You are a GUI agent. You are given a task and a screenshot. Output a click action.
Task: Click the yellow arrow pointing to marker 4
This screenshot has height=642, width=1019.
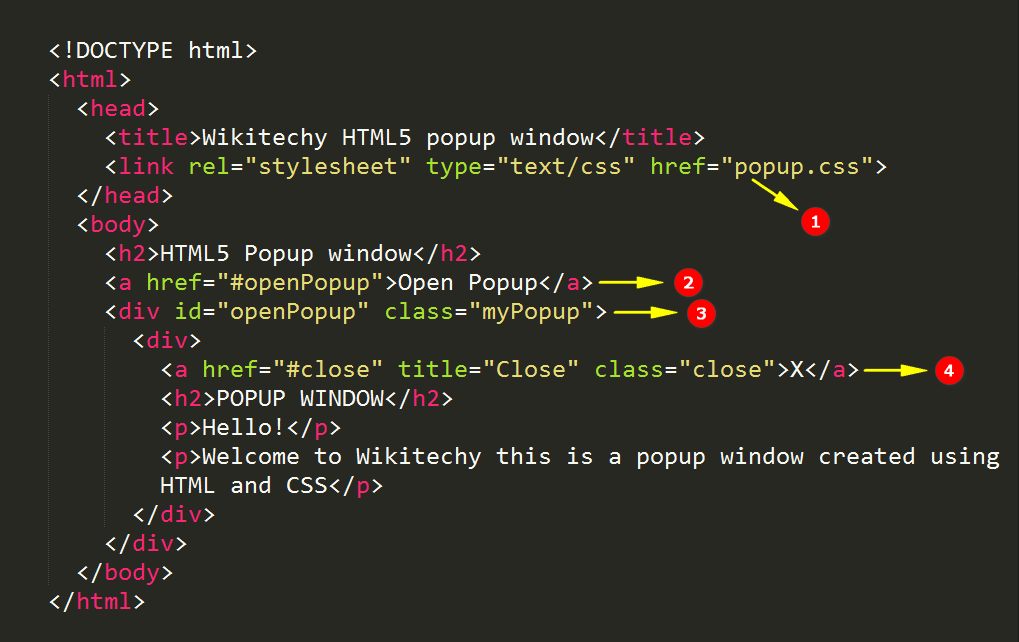click(x=896, y=370)
